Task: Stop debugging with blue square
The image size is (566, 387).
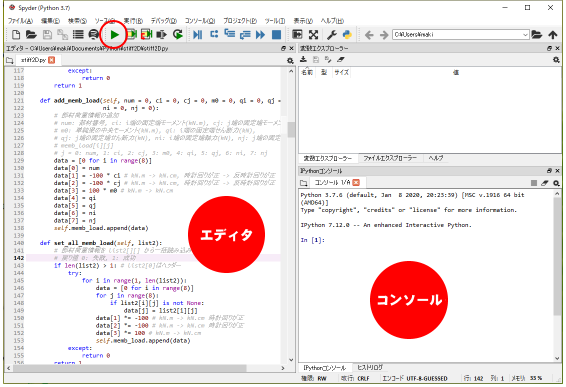Action: tap(276, 35)
